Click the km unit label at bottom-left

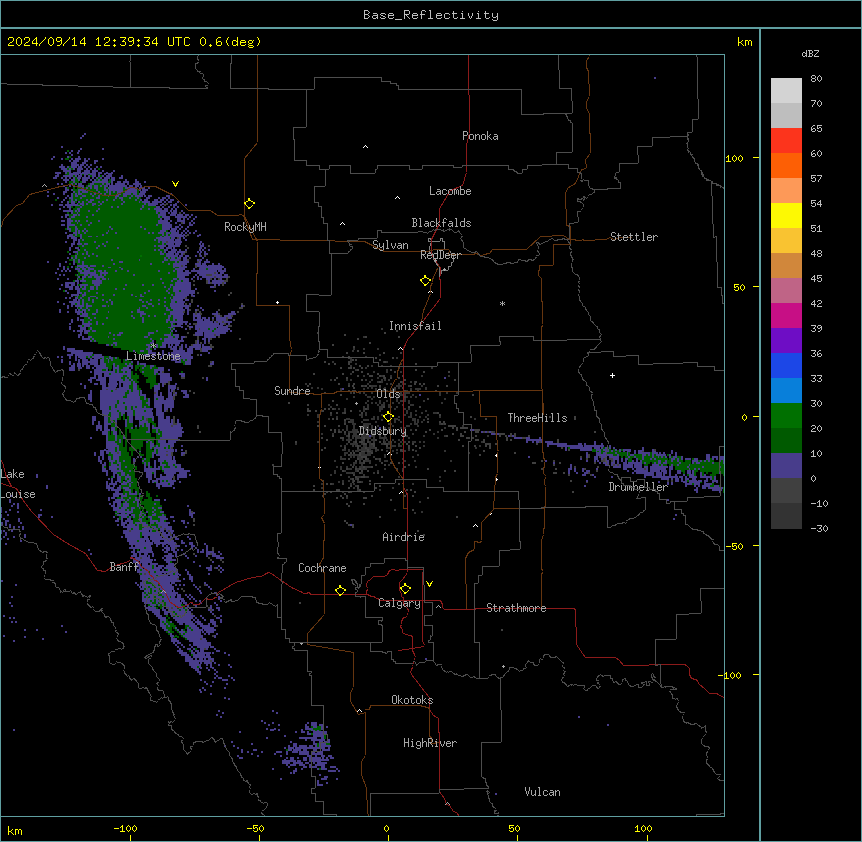(x=15, y=830)
